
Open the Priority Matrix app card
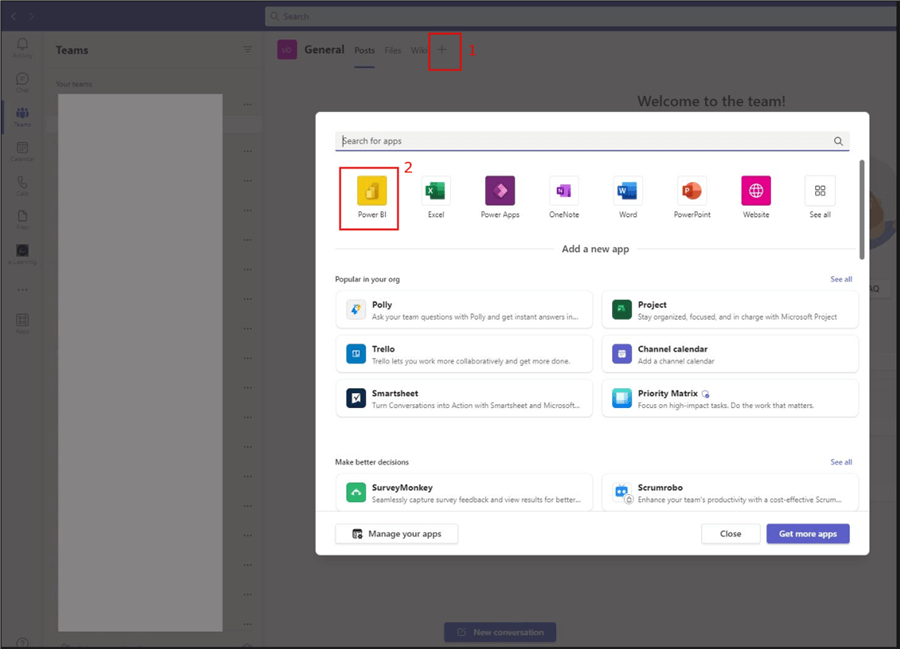coord(730,398)
